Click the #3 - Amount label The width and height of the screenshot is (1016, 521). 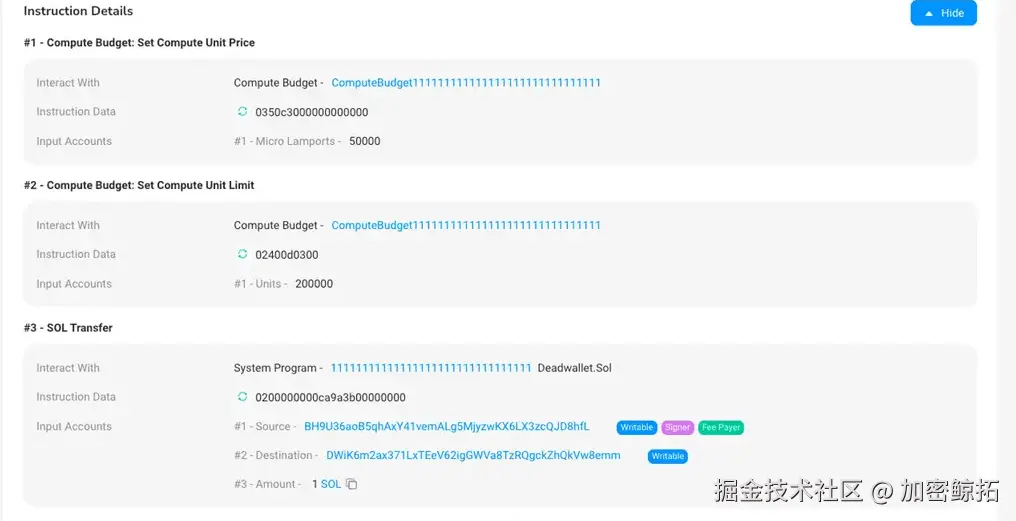[267, 484]
